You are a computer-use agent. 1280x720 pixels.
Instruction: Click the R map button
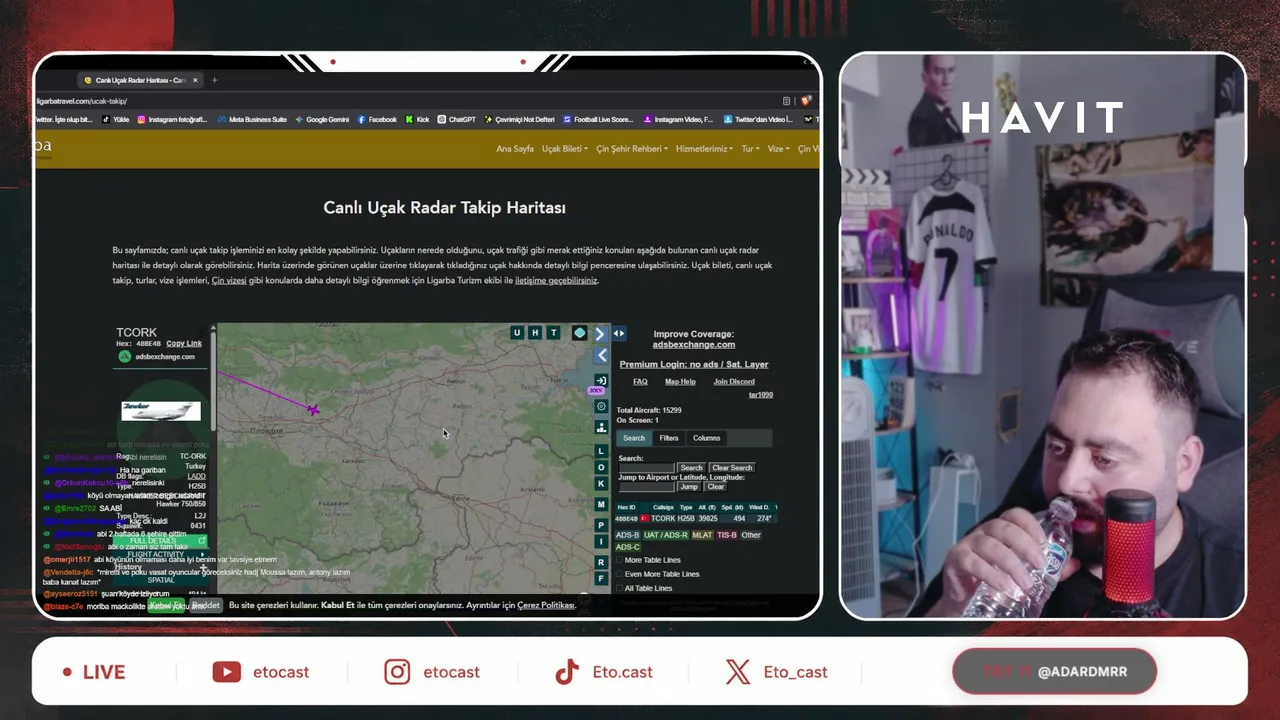click(601, 562)
